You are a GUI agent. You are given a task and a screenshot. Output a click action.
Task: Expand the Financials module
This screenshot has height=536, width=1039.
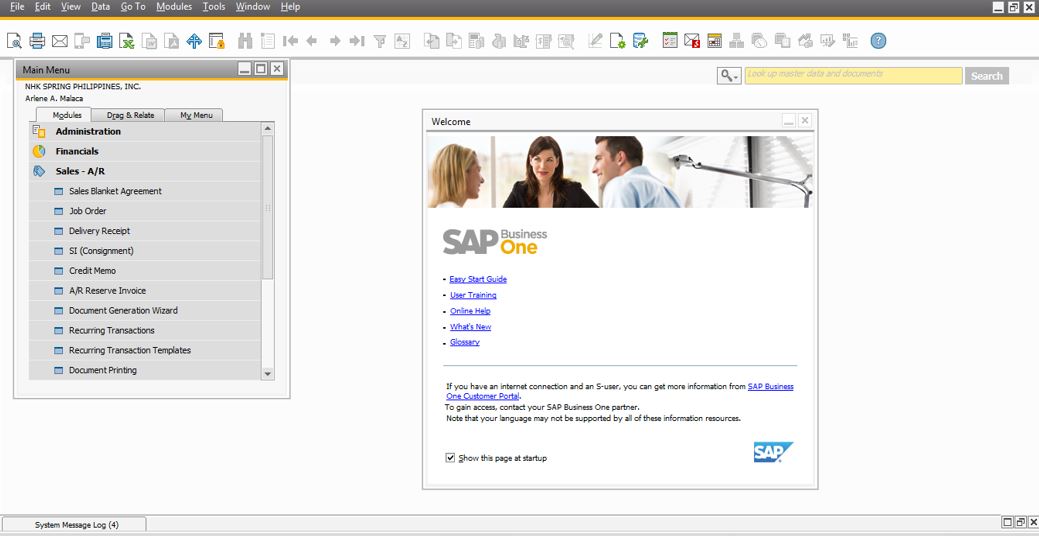point(145,151)
